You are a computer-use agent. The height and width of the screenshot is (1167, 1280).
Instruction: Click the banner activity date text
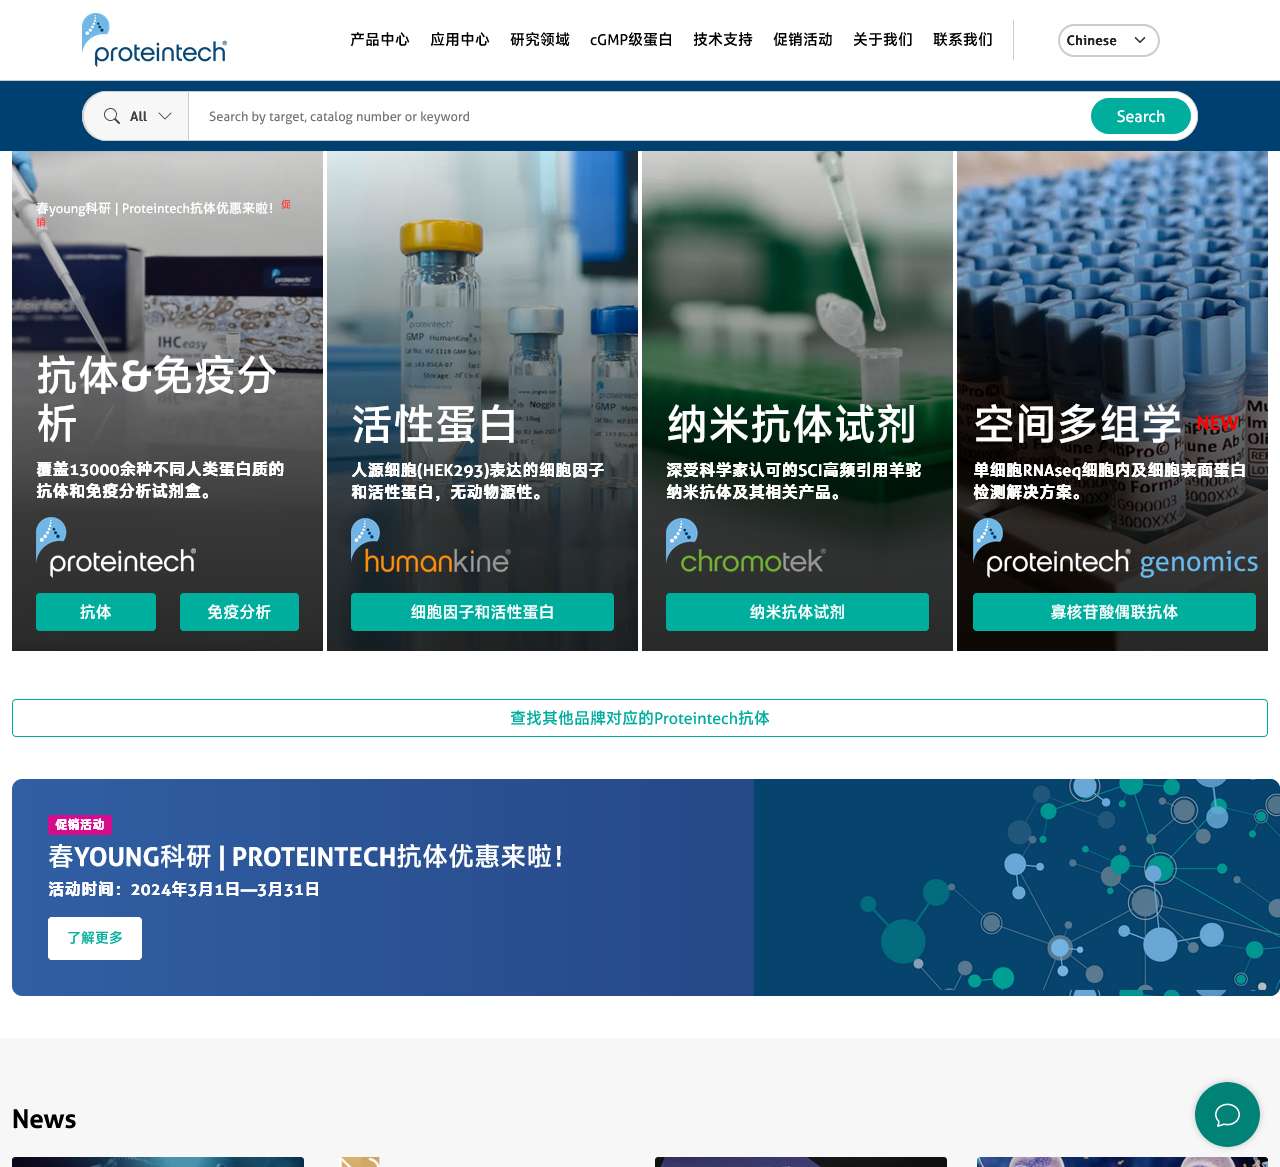tap(184, 889)
